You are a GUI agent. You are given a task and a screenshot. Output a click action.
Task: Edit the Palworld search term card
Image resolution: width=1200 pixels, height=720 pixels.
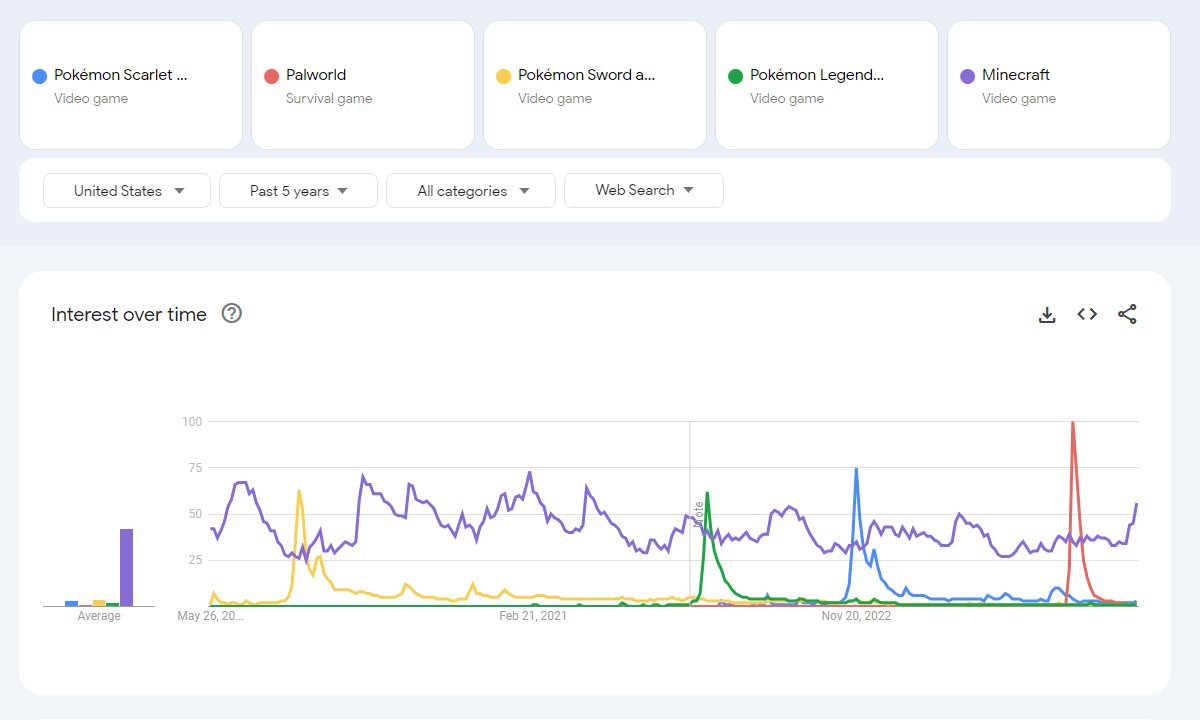tap(363, 85)
